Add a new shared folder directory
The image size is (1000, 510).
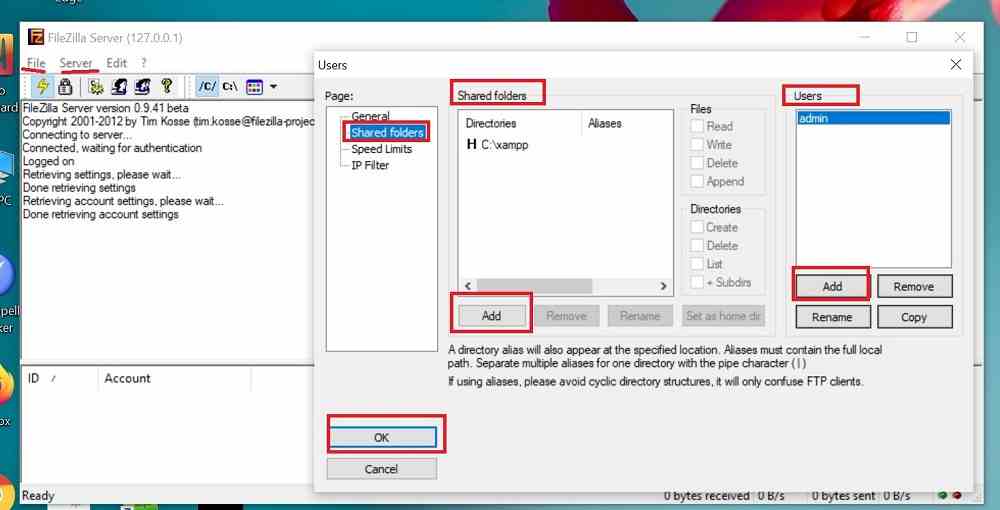tap(491, 316)
